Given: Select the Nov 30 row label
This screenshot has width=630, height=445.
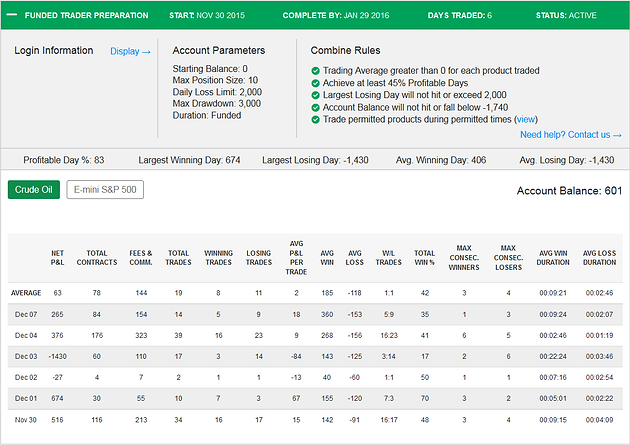Looking at the screenshot, I should (x=26, y=420).
